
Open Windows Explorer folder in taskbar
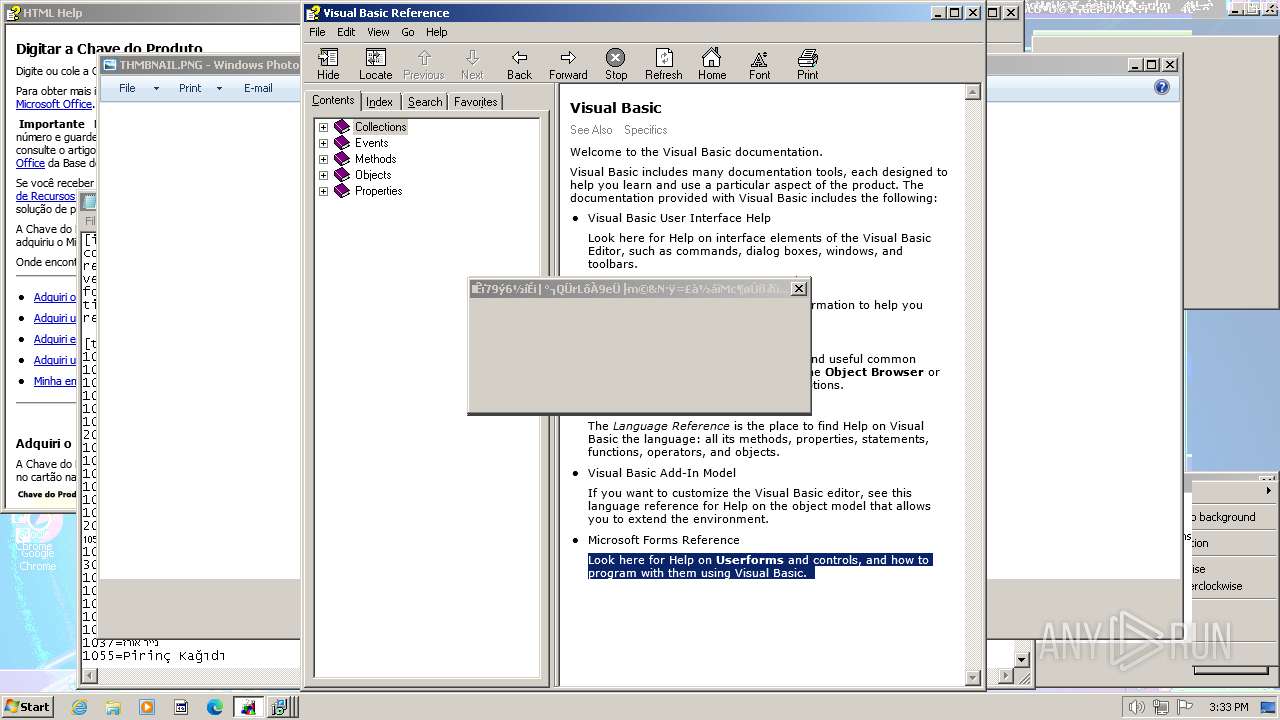tap(113, 707)
